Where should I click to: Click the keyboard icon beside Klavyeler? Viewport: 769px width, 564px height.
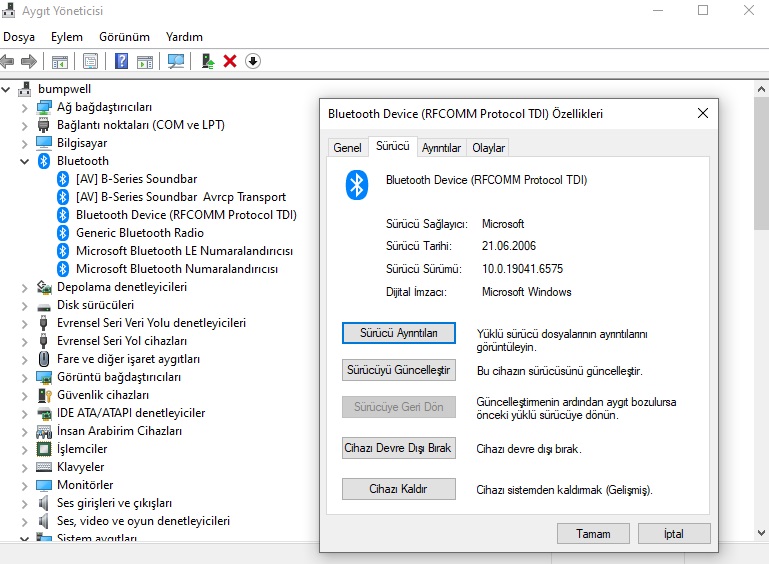(x=44, y=467)
